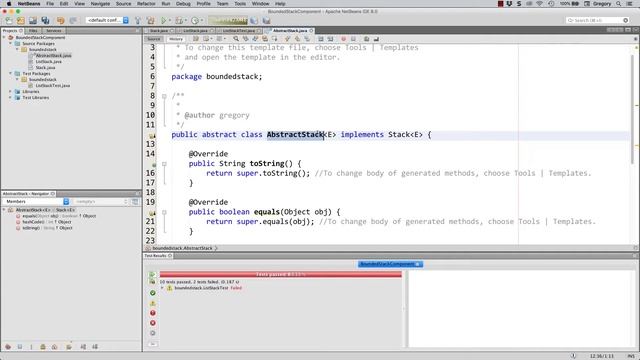Collapse the Test Packages tree node

[11, 73]
